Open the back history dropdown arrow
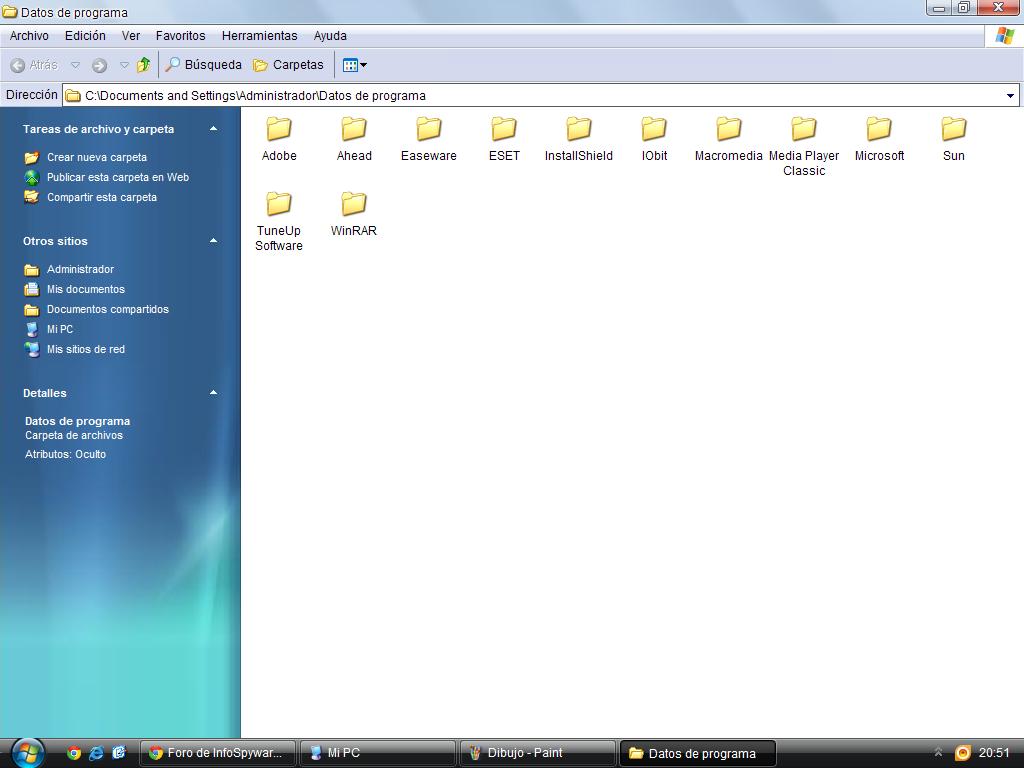Screen dimensions: 1024x768 pos(75,65)
